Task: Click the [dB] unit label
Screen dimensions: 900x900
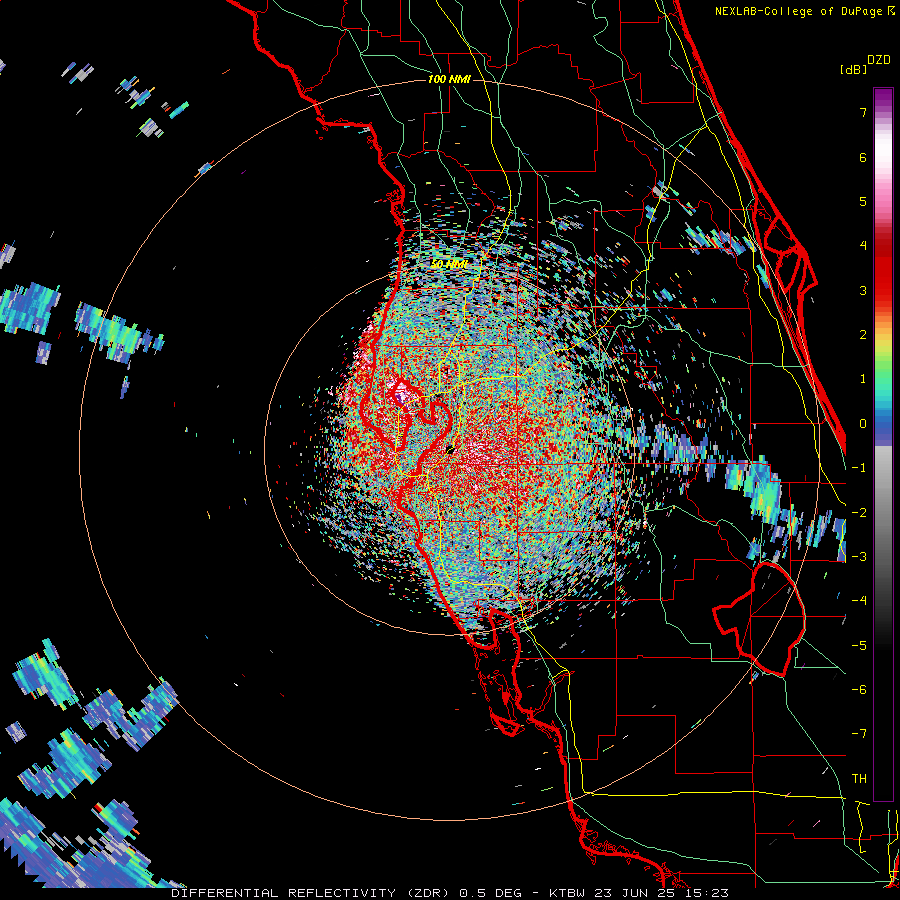Action: (853, 70)
